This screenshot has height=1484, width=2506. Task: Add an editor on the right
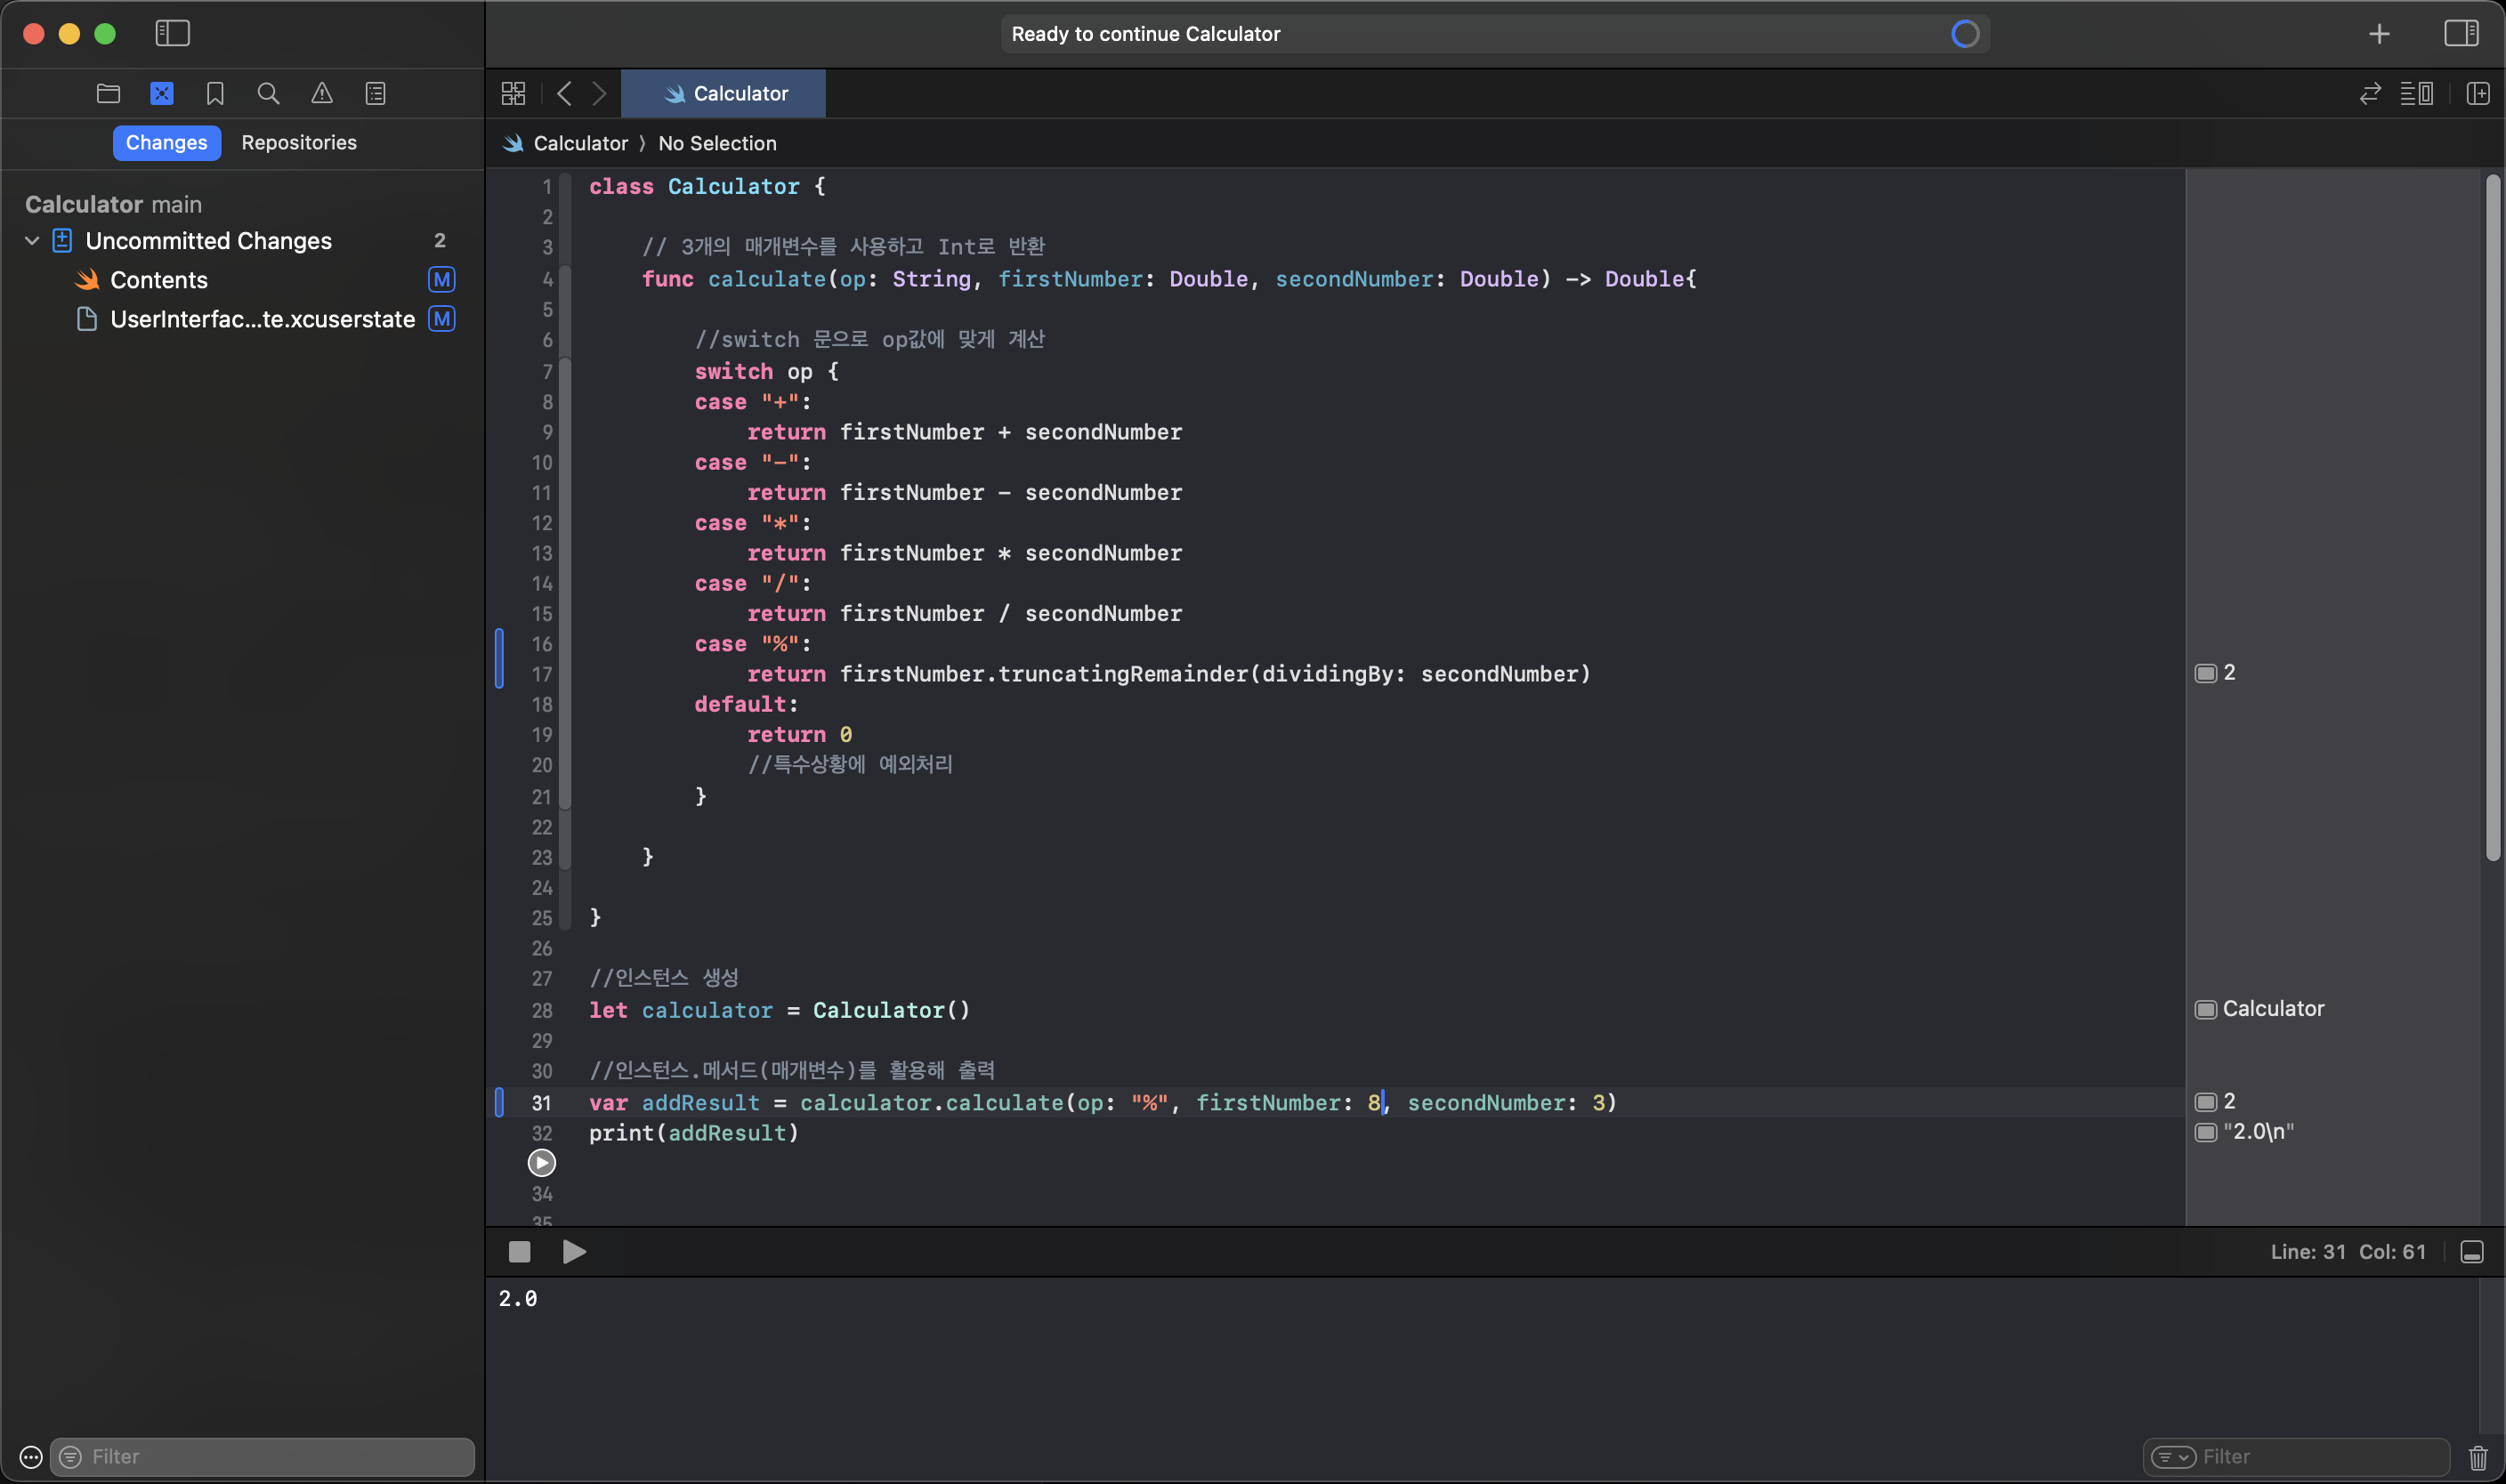point(2478,93)
